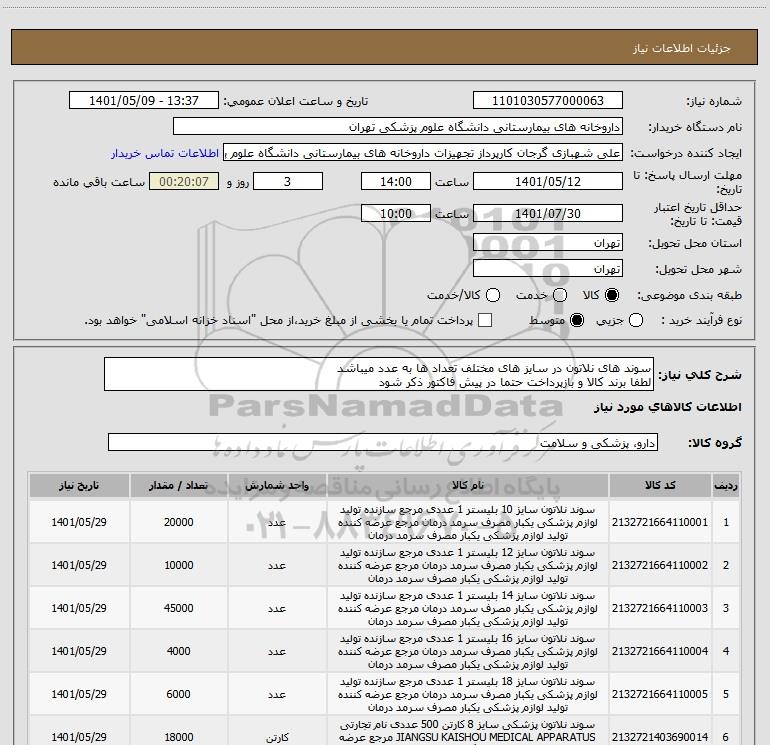
Task: Click the کد کالا column header
Action: click(x=660, y=486)
